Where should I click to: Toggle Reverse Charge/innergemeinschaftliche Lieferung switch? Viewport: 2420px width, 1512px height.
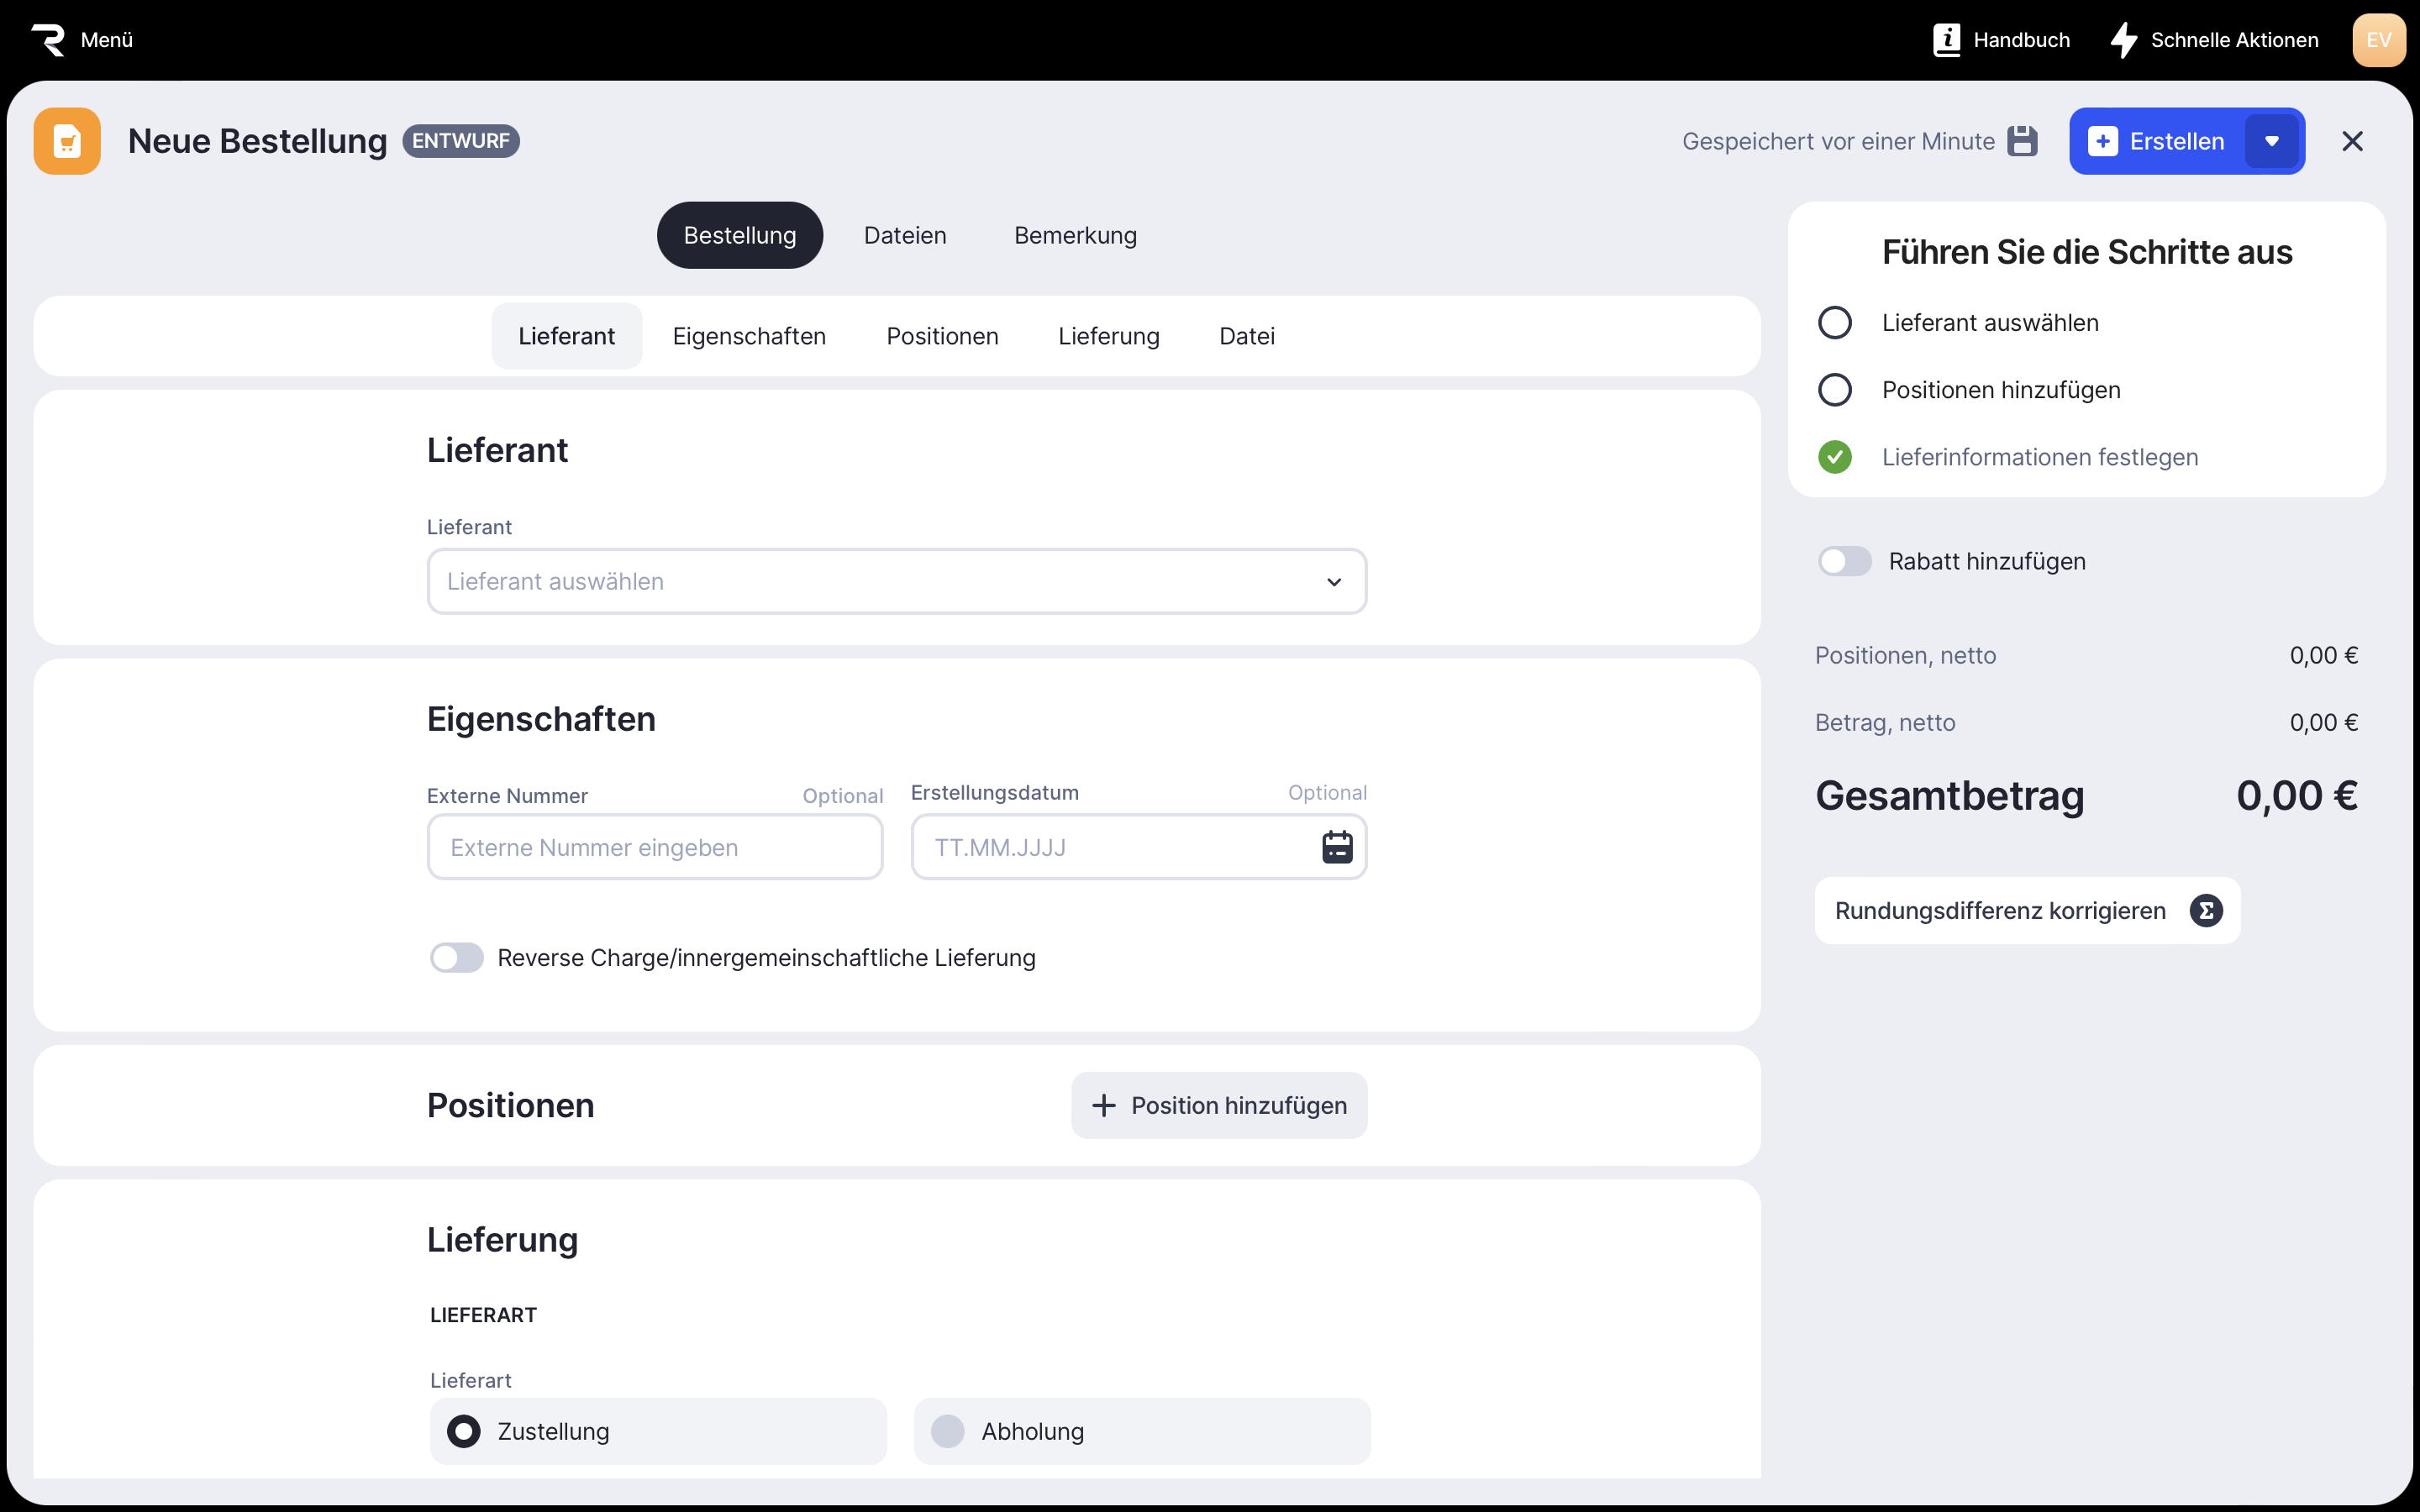pyautogui.click(x=457, y=957)
